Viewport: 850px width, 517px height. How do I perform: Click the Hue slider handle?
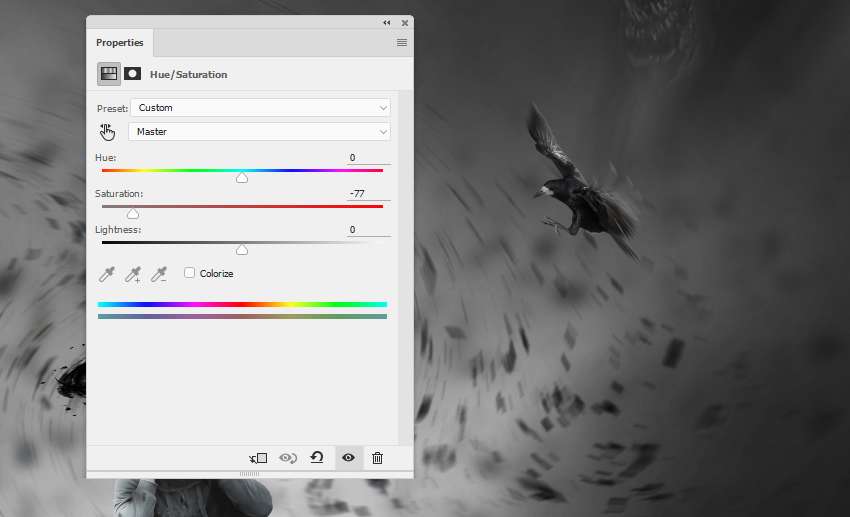242,178
